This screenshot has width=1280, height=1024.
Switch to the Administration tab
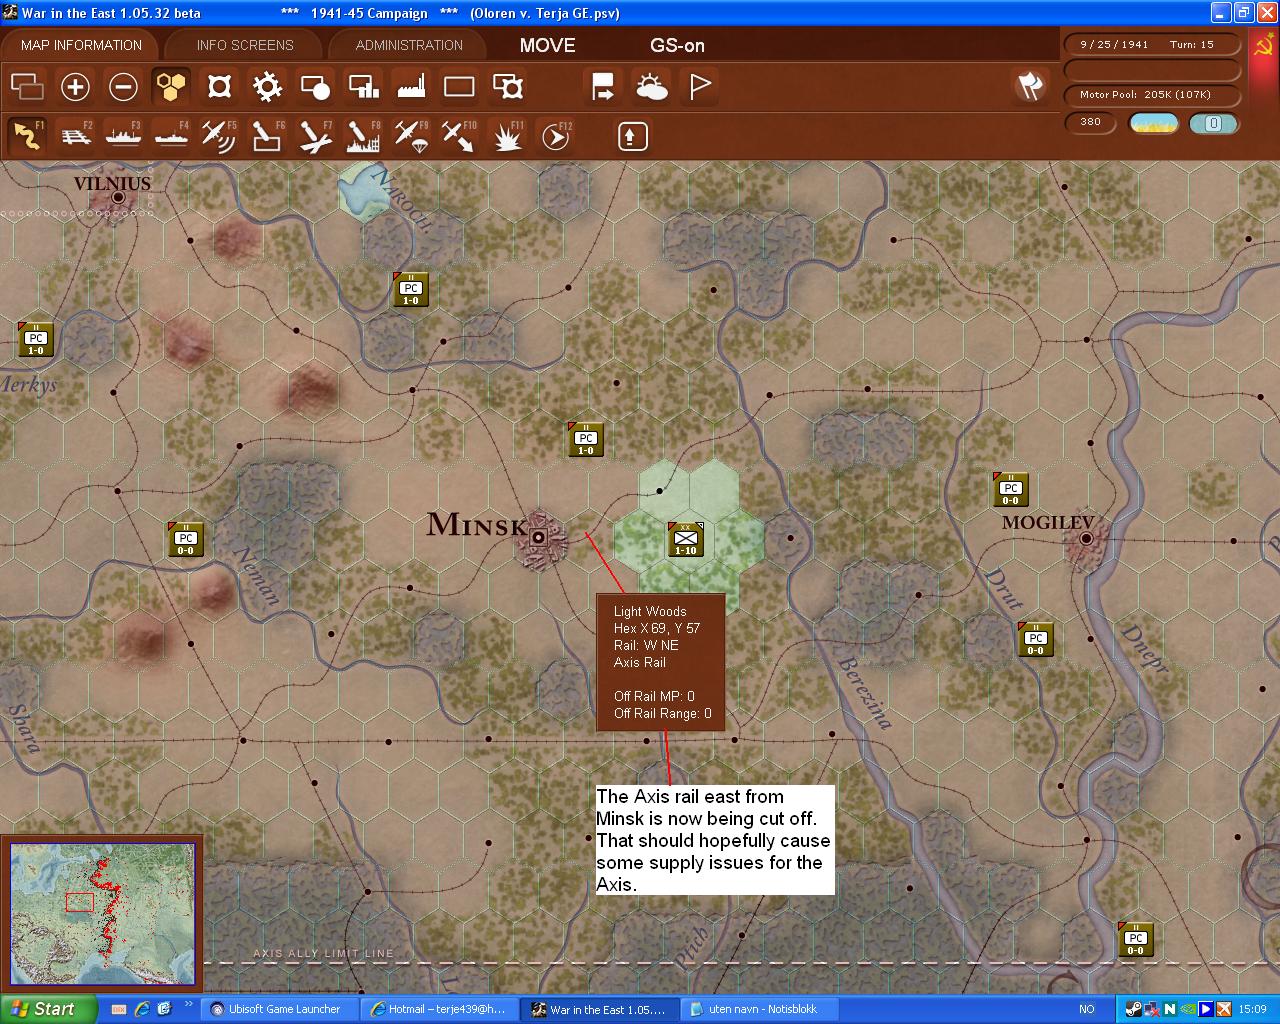[409, 45]
